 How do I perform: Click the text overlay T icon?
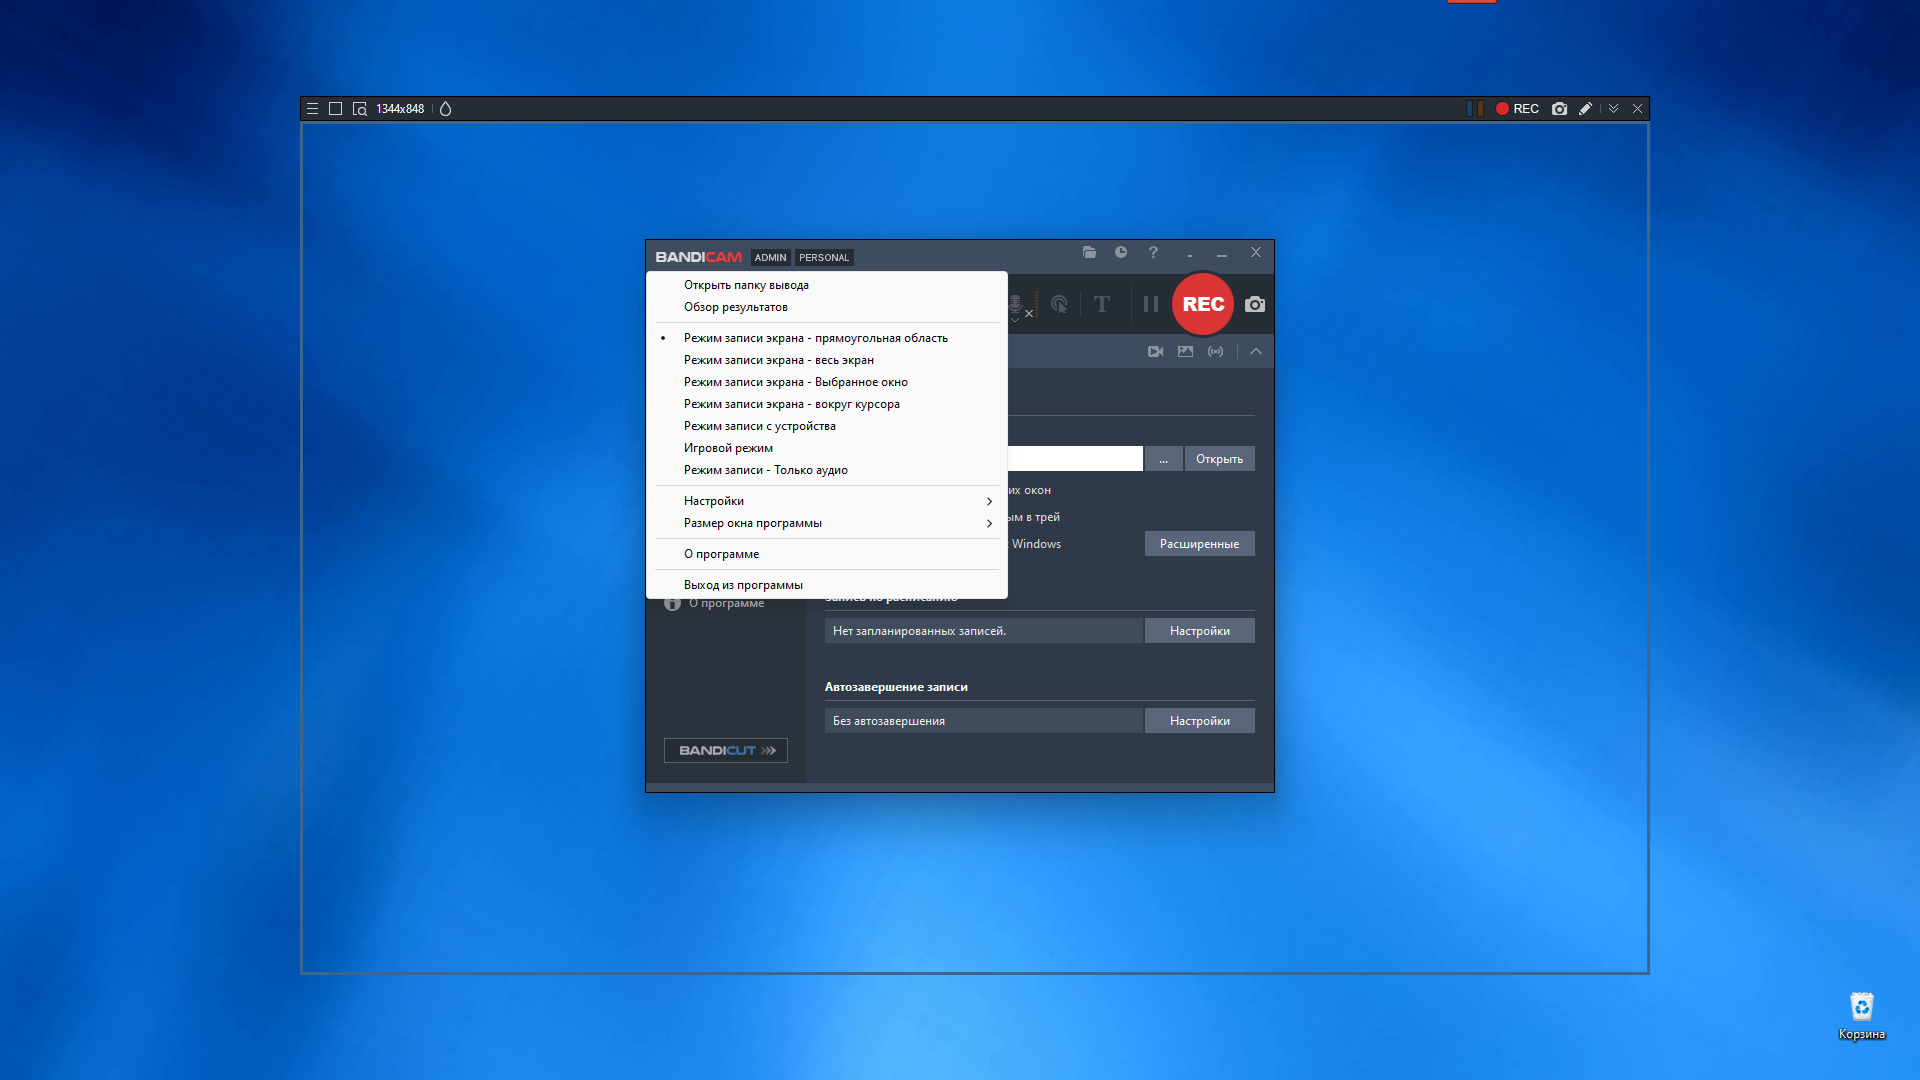(1101, 304)
